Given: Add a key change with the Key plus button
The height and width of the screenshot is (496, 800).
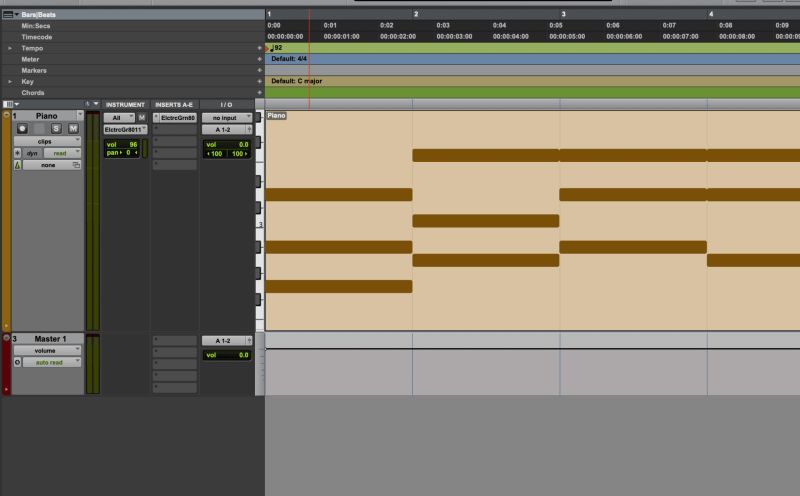Looking at the screenshot, I should click(x=260, y=82).
